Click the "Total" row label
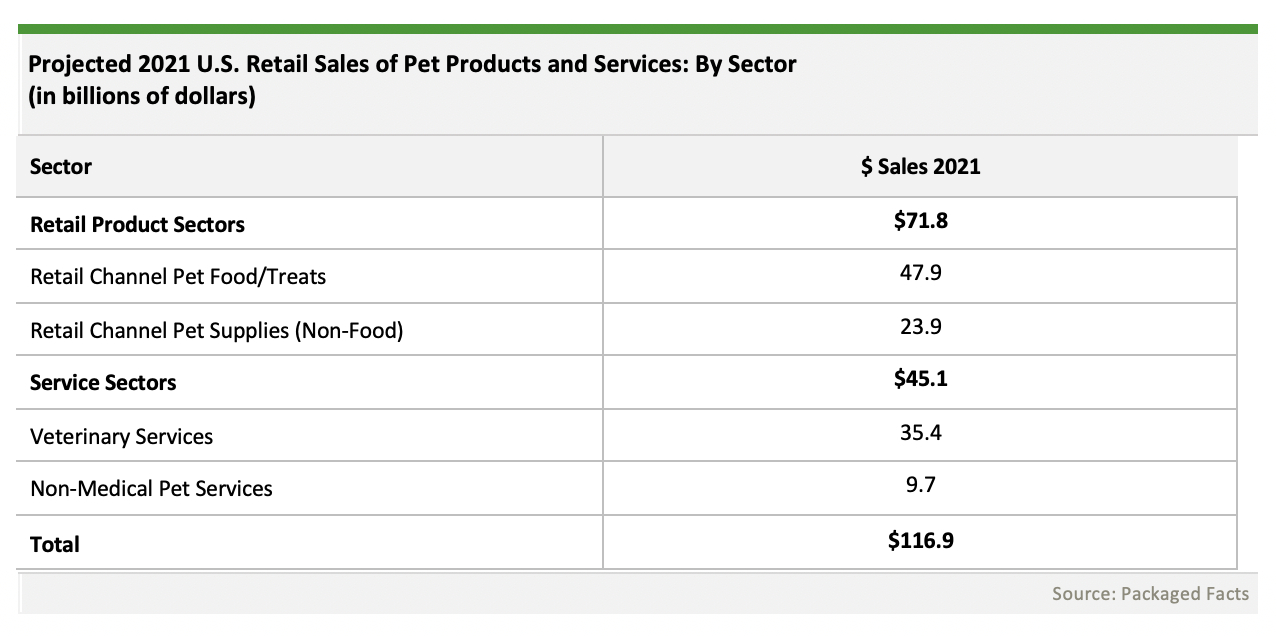Viewport: 1276px width, 636px height. click(x=55, y=545)
